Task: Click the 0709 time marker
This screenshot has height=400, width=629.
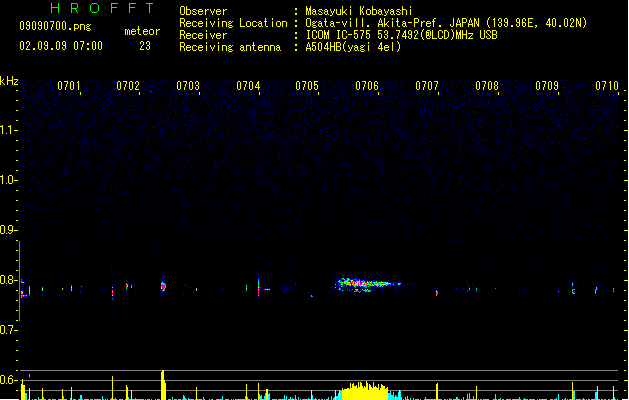Action: (x=547, y=86)
